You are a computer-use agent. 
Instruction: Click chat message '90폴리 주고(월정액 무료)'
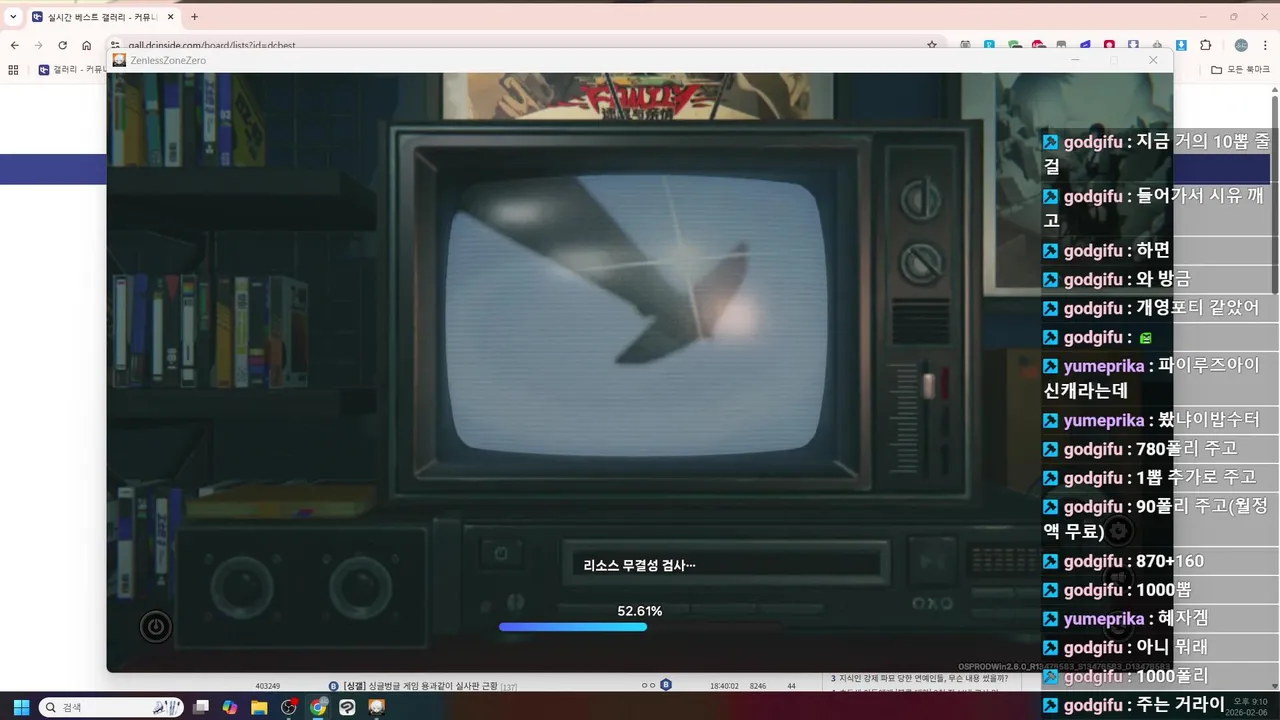click(1156, 519)
